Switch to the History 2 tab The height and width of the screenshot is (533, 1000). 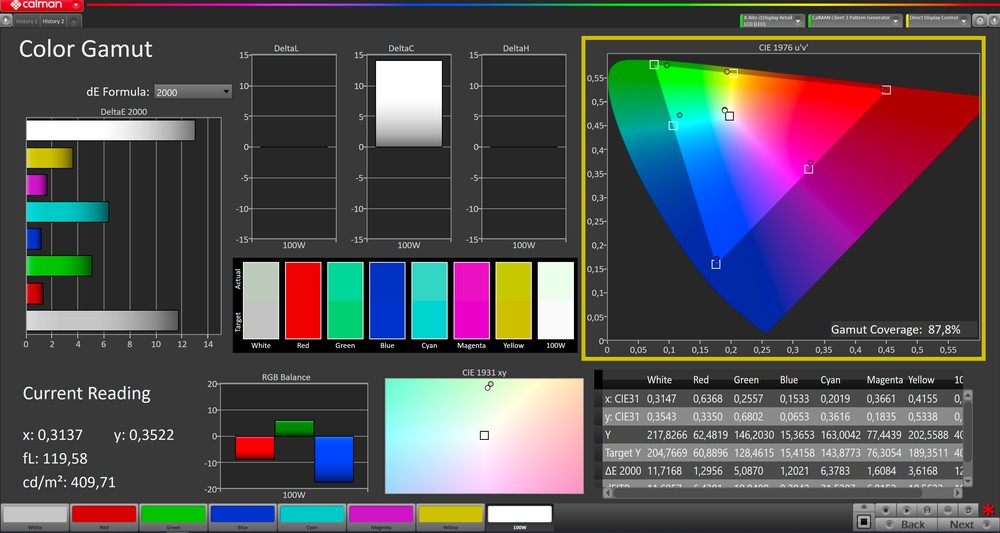point(55,21)
